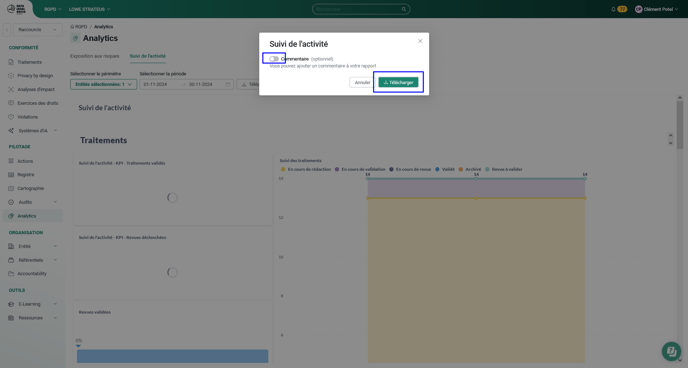Click the green Télécharger button

398,82
